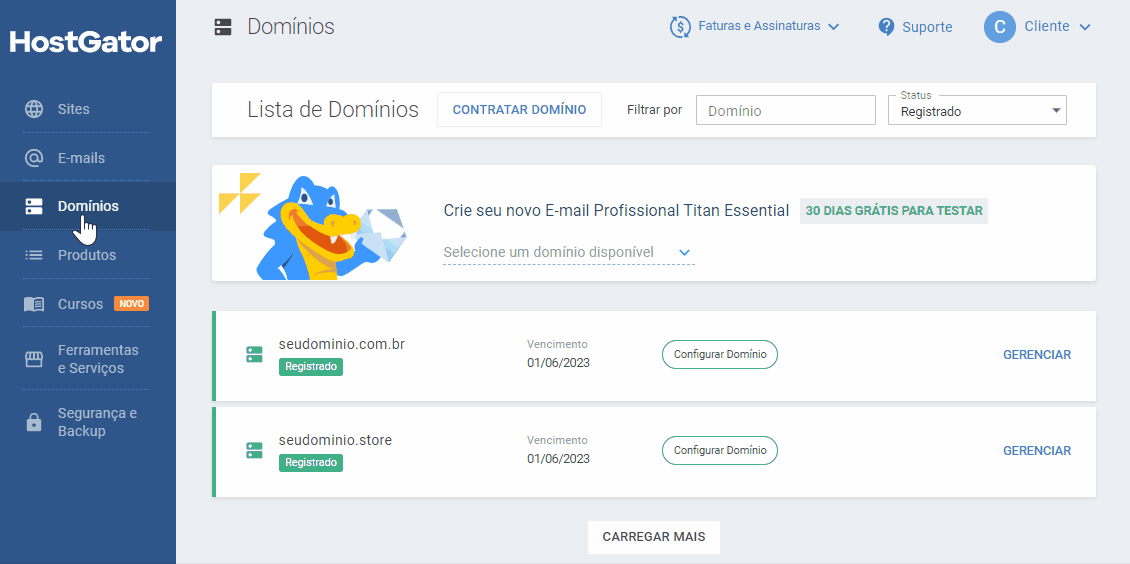The width and height of the screenshot is (1130, 564).
Task: Expand the Faturas e Assinaturas menu
Action: [755, 27]
